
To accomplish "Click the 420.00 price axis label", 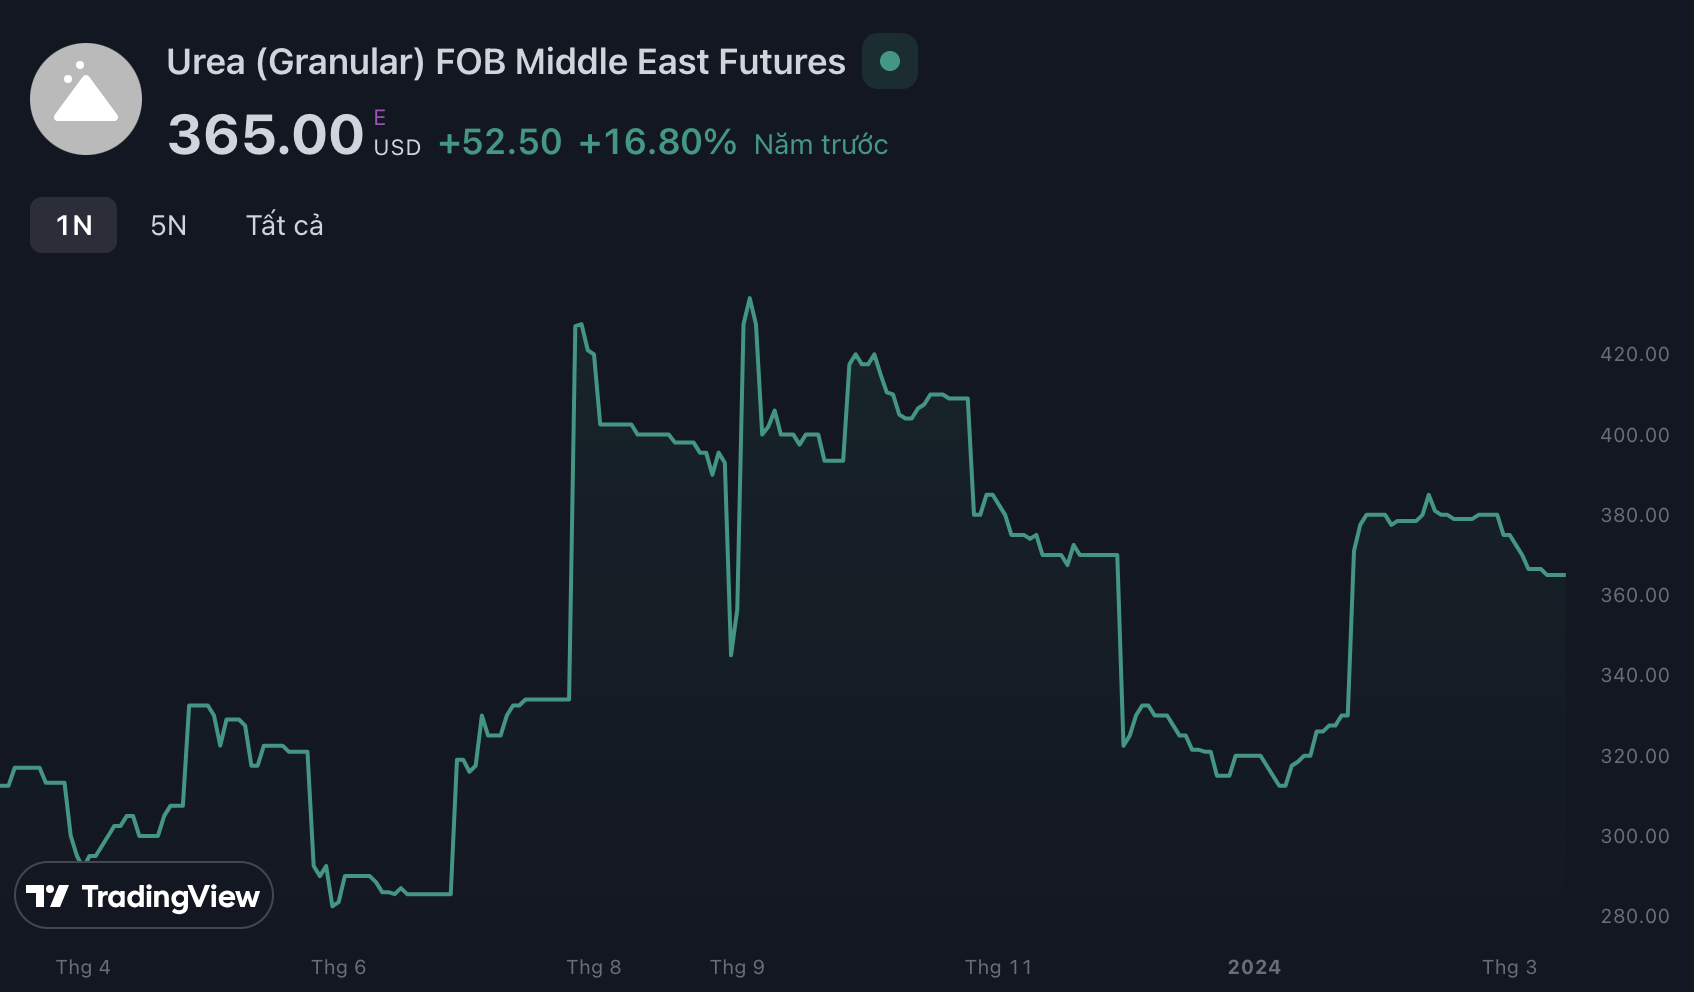I will (1634, 354).
